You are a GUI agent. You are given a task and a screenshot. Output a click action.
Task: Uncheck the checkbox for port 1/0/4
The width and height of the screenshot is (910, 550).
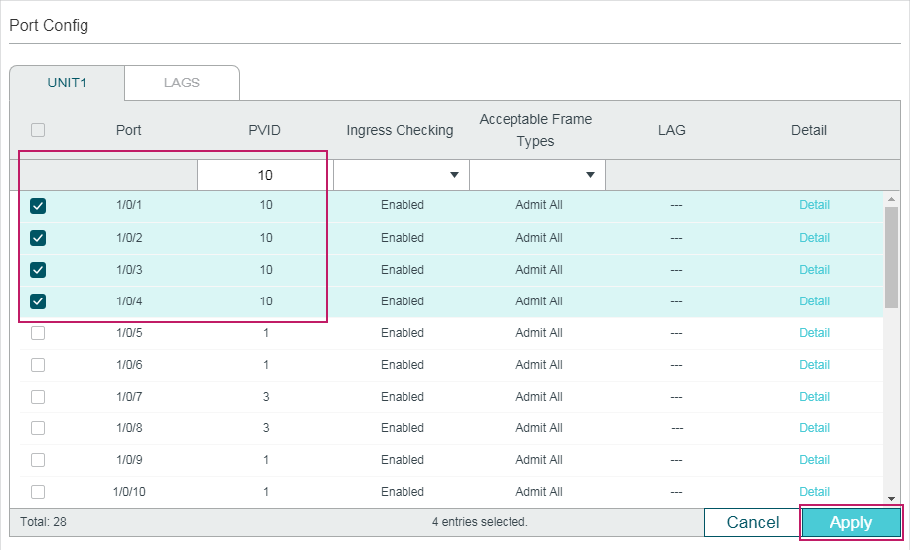click(x=38, y=301)
